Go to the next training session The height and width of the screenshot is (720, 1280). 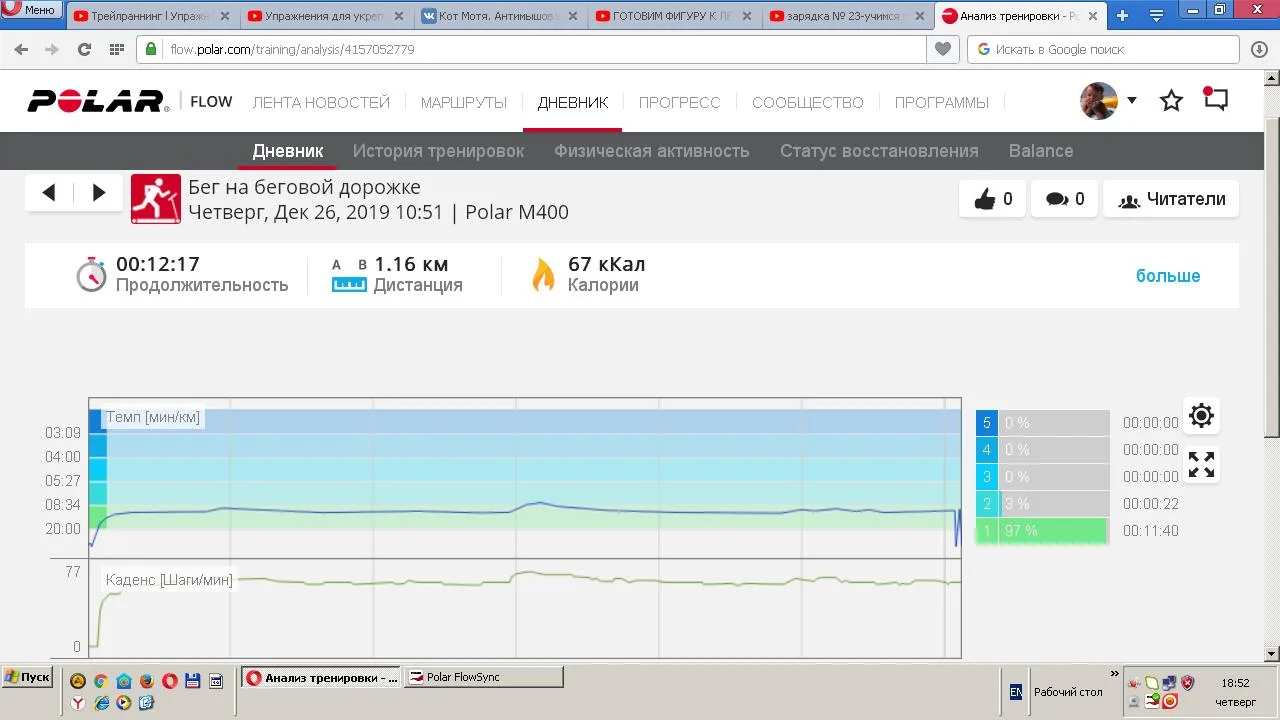[x=99, y=193]
